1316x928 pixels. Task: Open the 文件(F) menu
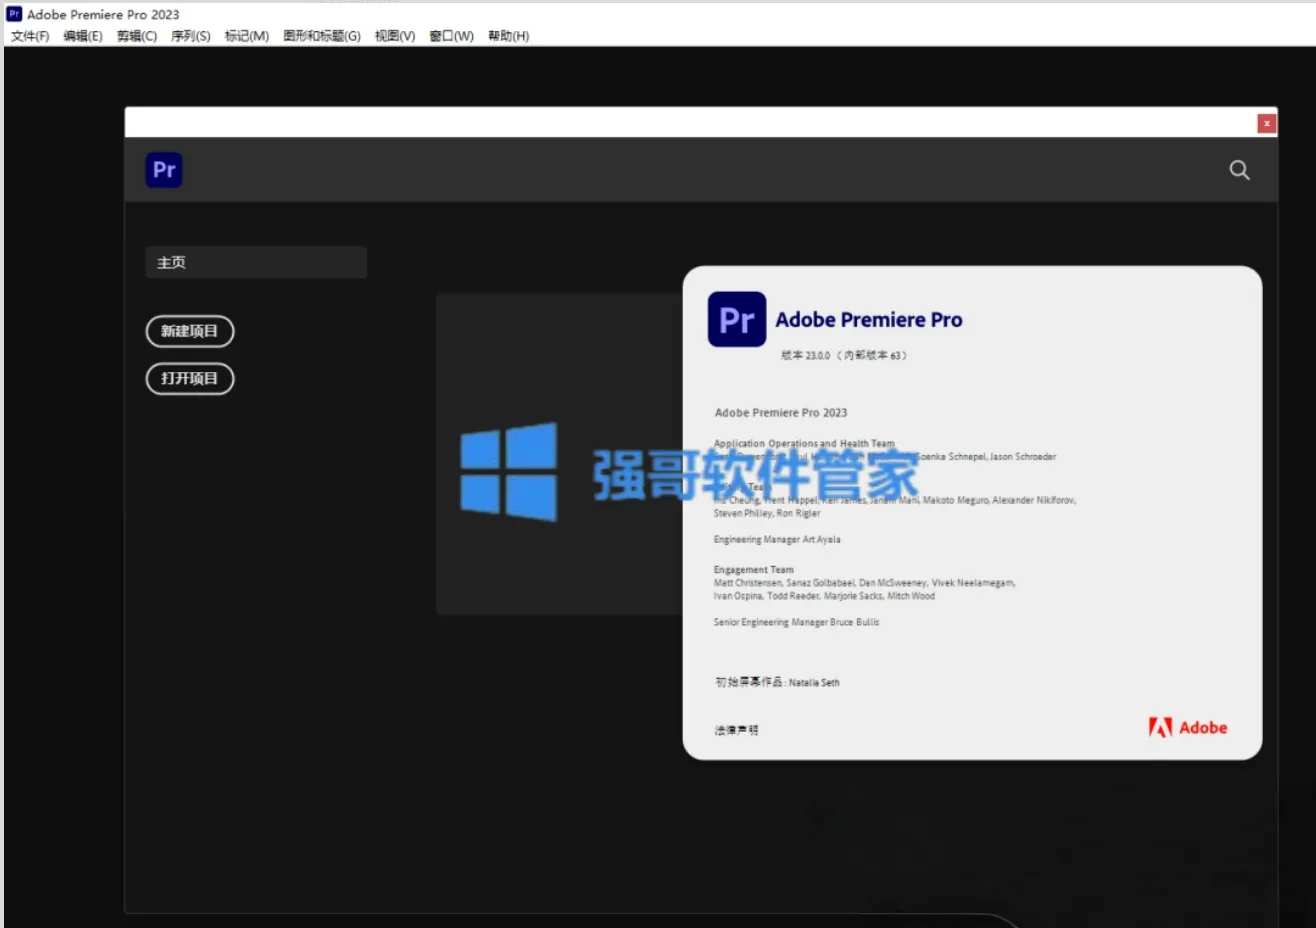click(30, 36)
